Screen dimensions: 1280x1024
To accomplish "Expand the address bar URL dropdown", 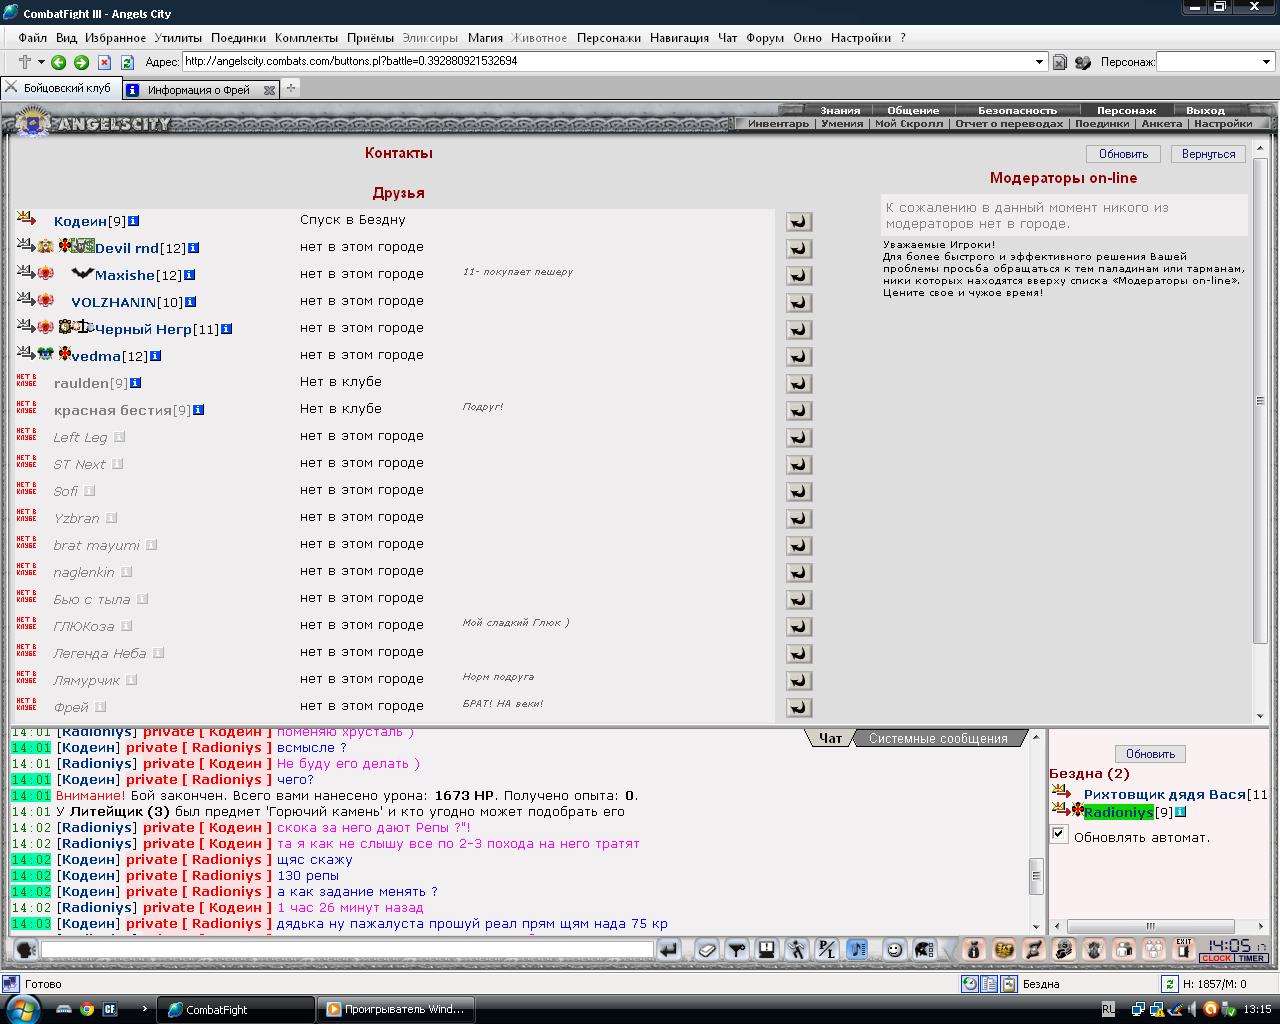I will coord(1039,62).
